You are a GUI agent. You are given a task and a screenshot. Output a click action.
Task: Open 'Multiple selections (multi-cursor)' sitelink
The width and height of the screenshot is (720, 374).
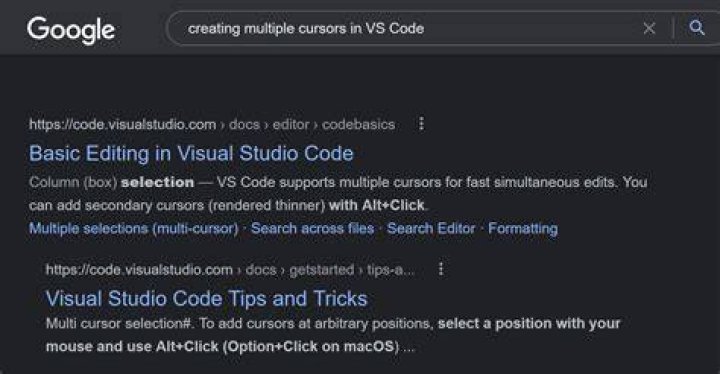[134, 228]
